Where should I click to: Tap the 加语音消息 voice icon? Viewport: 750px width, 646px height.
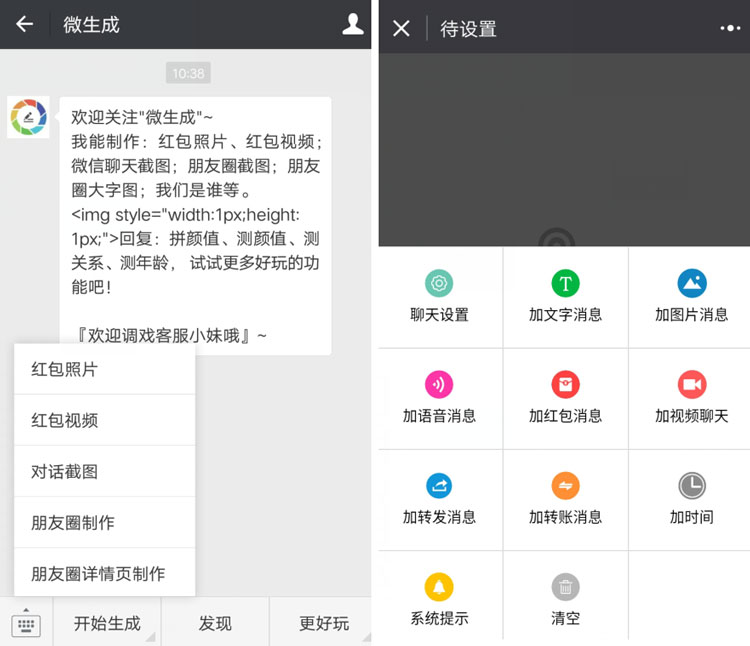click(x=439, y=385)
